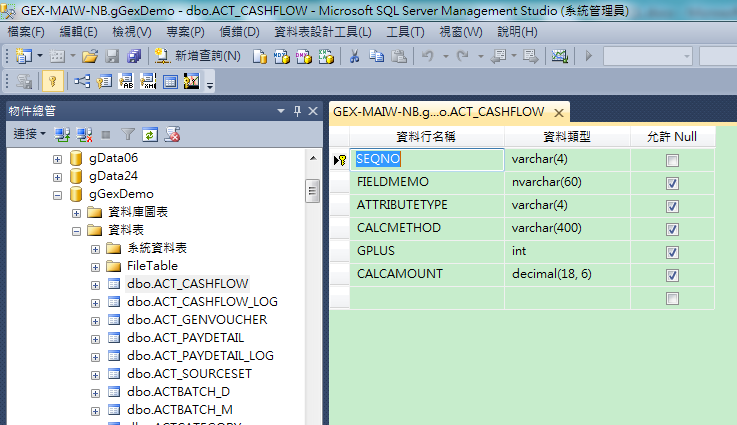The height and width of the screenshot is (425, 737).
Task: Open the Relationships icon in designer toolbar
Action: pos(82,81)
